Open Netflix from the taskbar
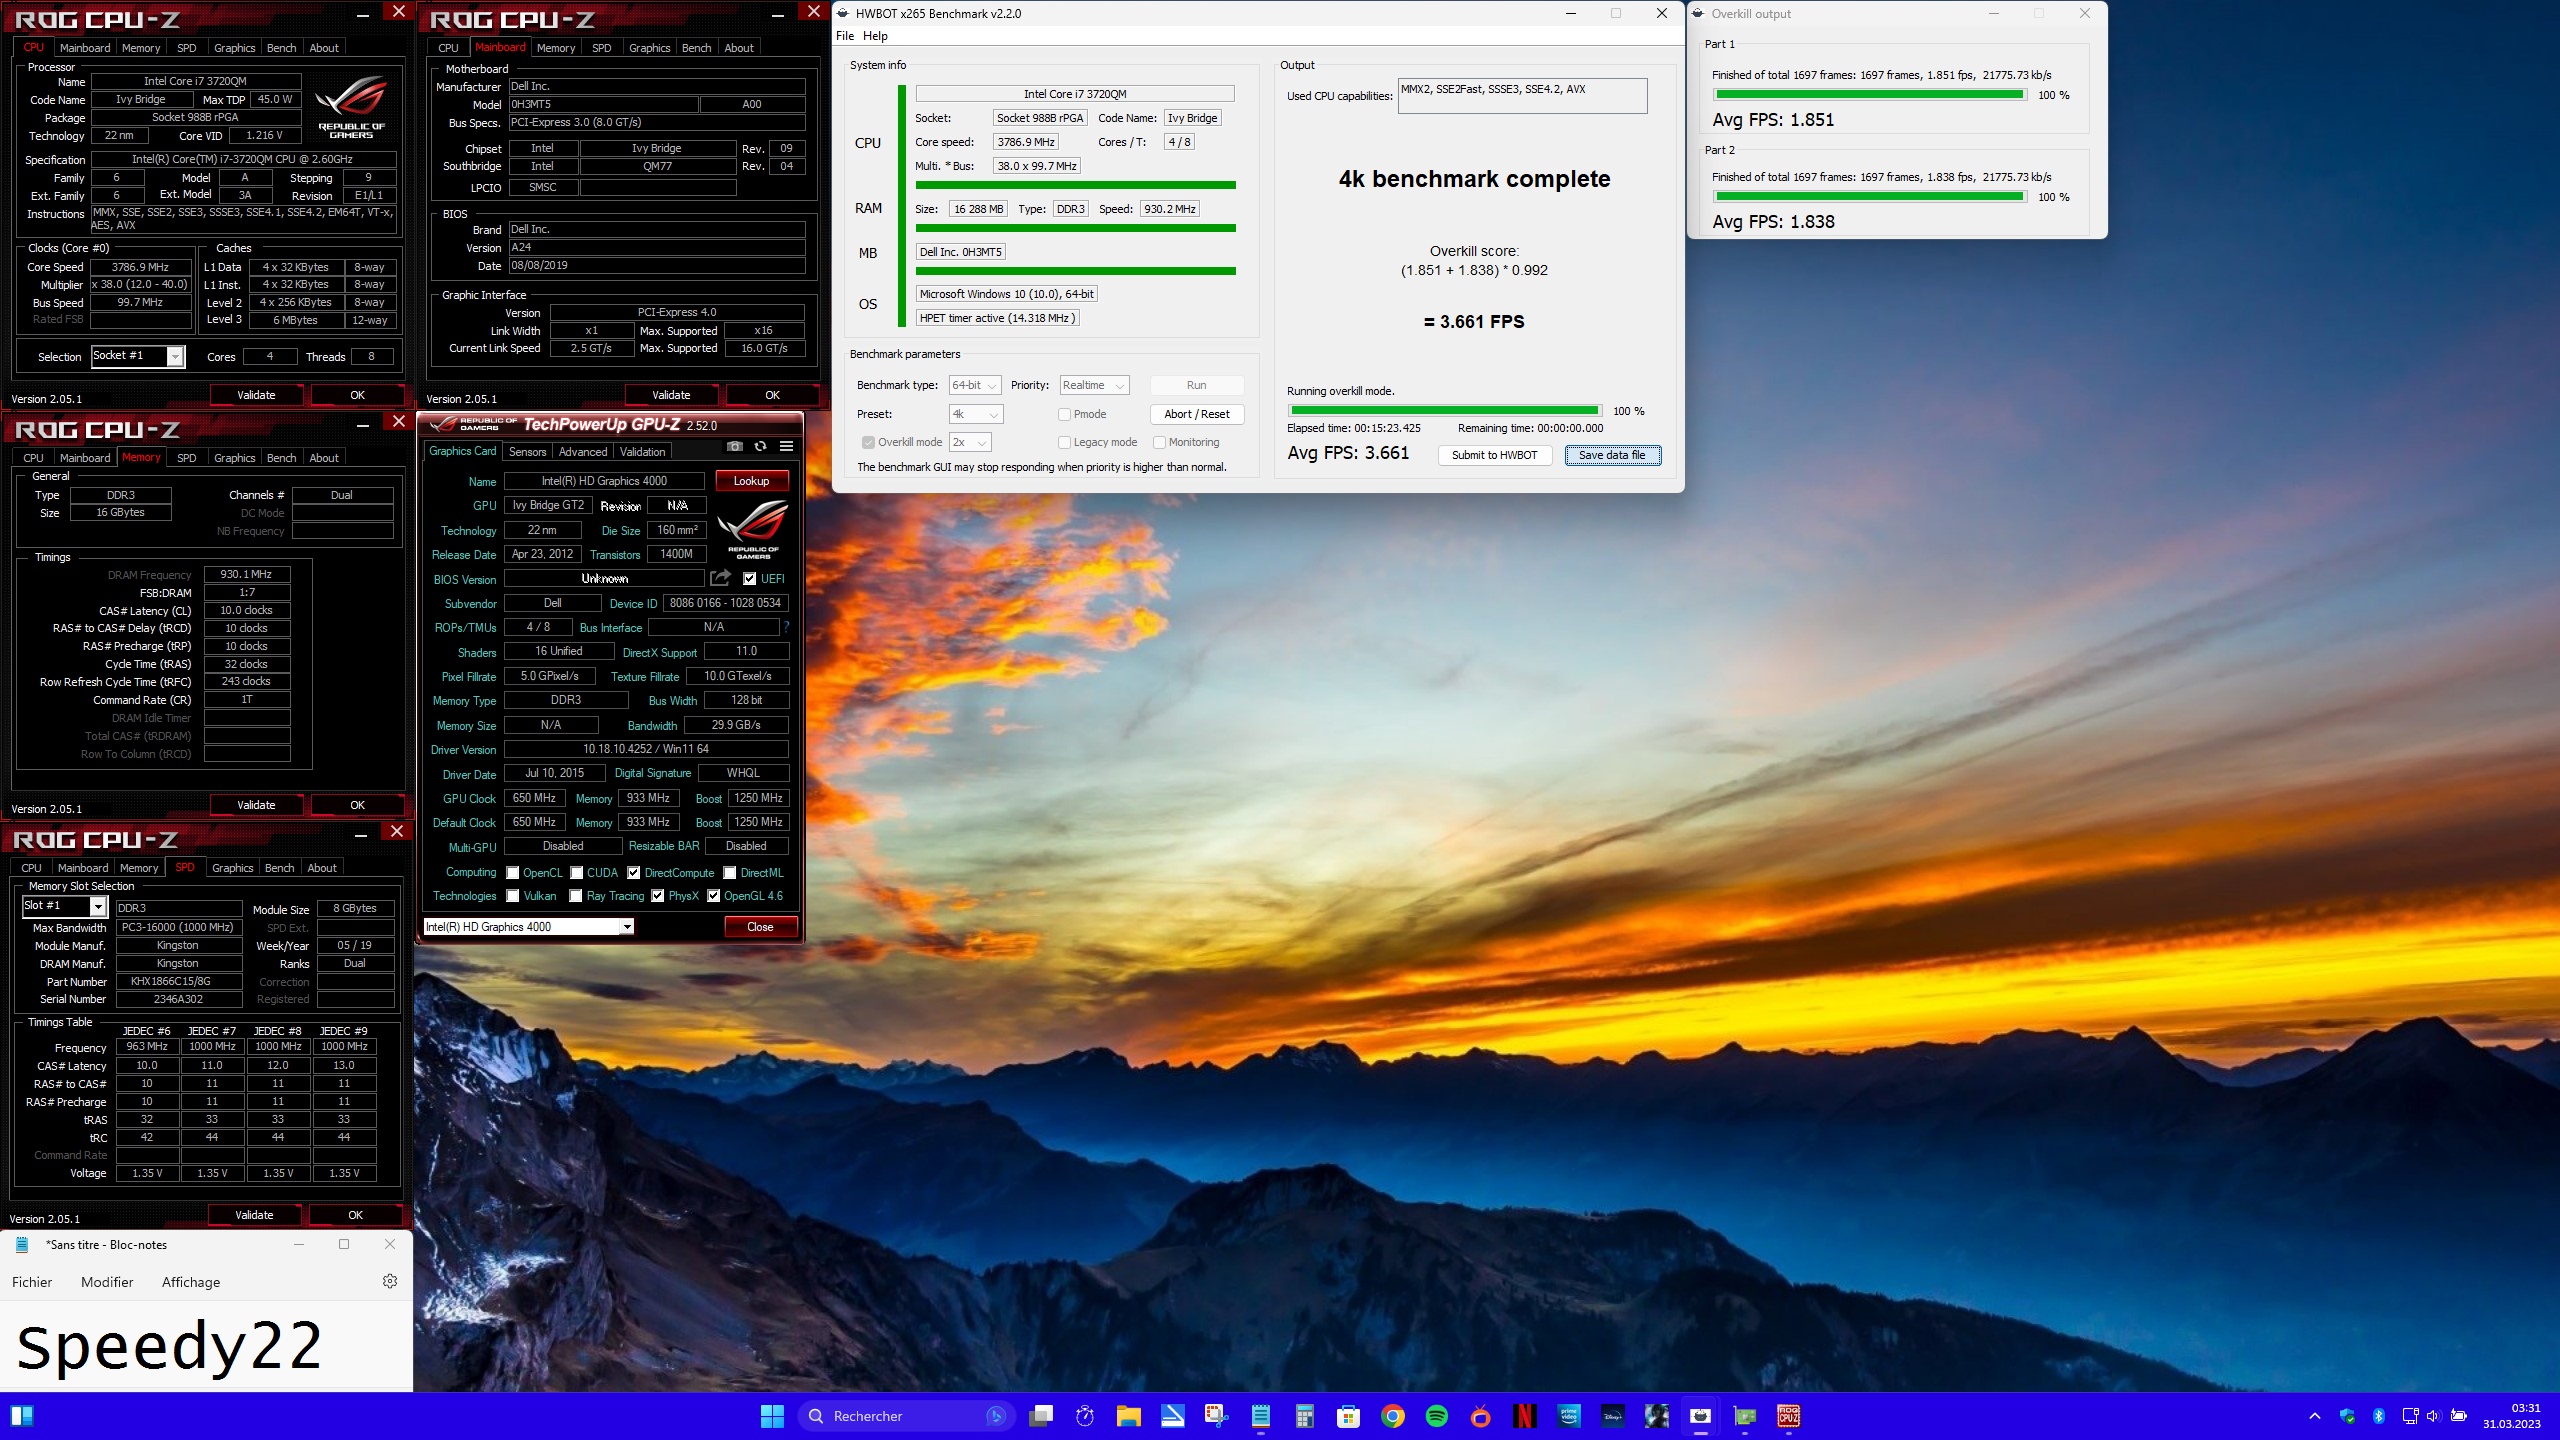The image size is (2560, 1440). 1525,1416
